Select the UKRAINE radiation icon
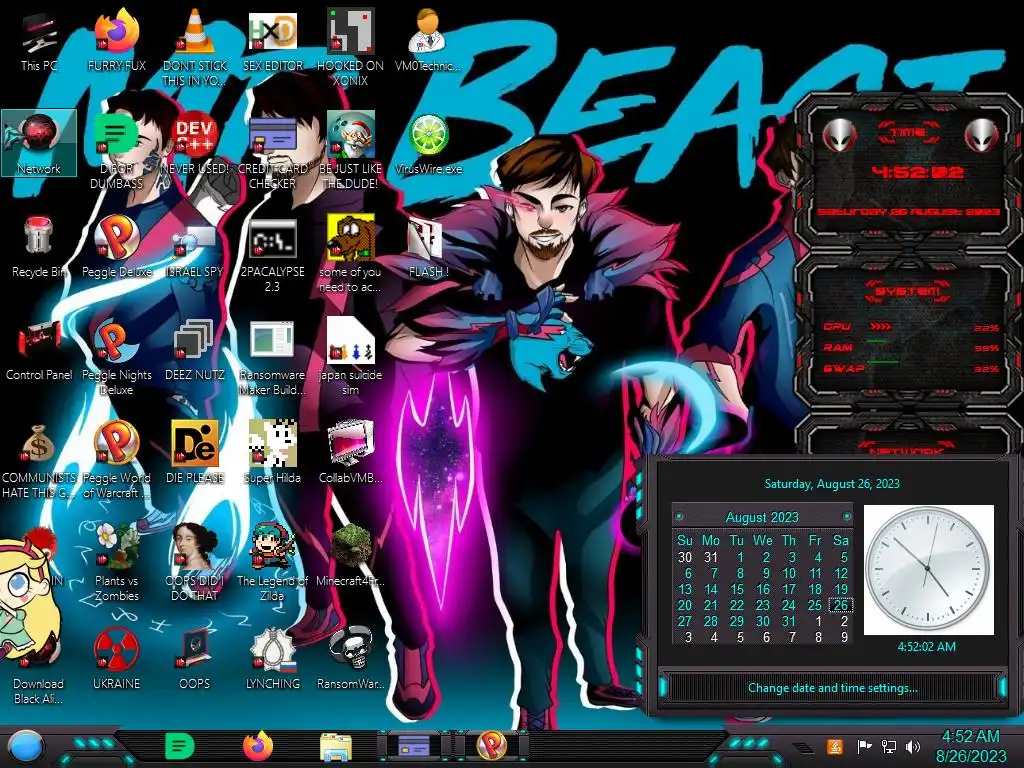 pos(116,658)
